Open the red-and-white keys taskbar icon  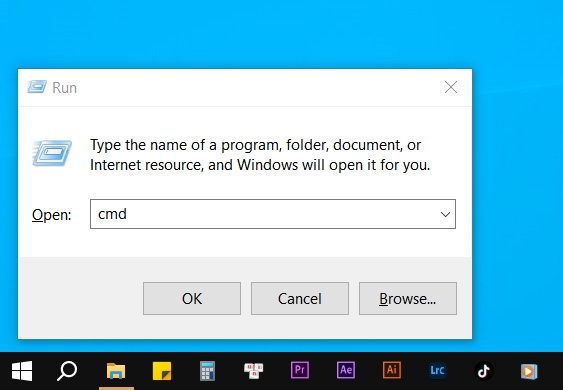point(253,371)
